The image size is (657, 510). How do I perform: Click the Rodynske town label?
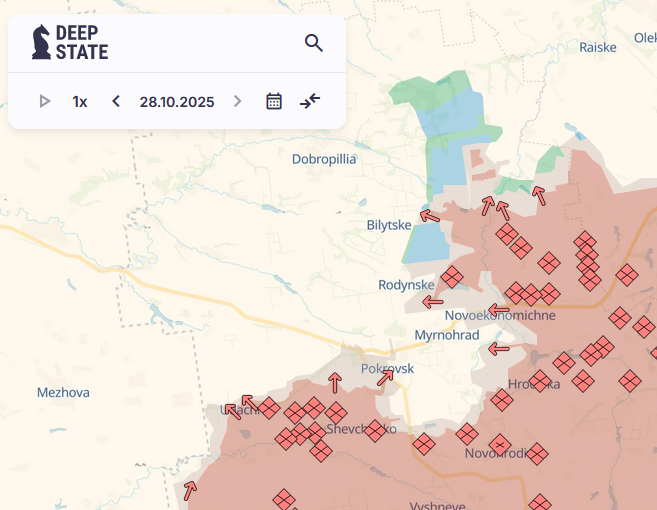point(406,285)
